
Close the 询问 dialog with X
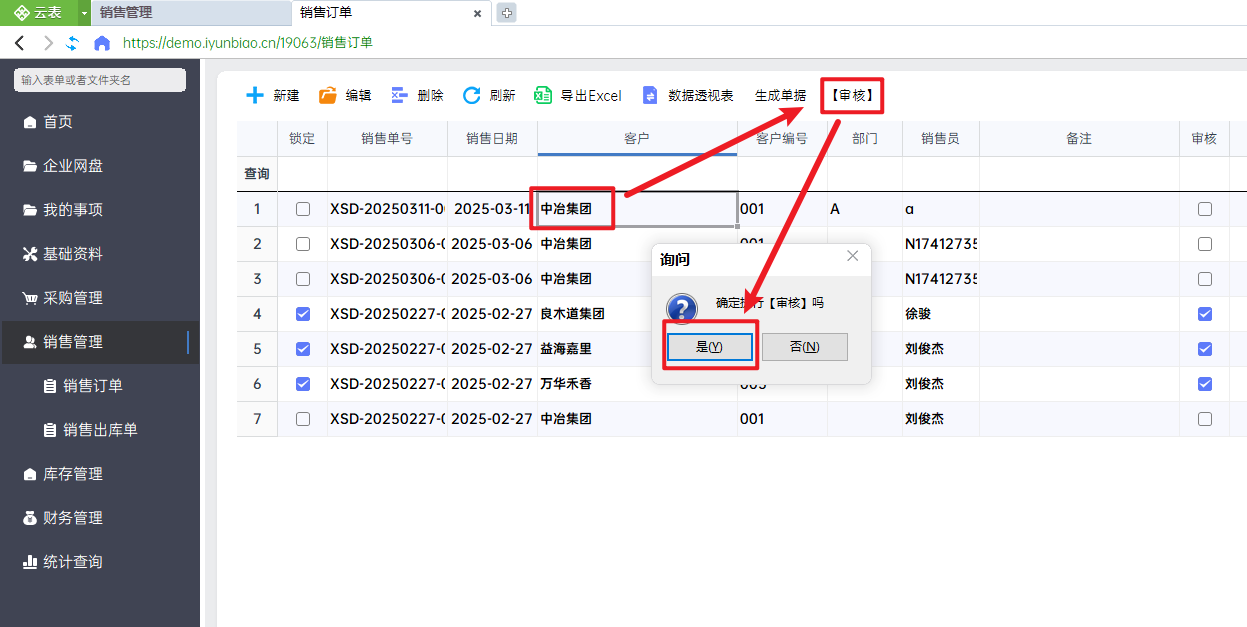click(x=852, y=256)
